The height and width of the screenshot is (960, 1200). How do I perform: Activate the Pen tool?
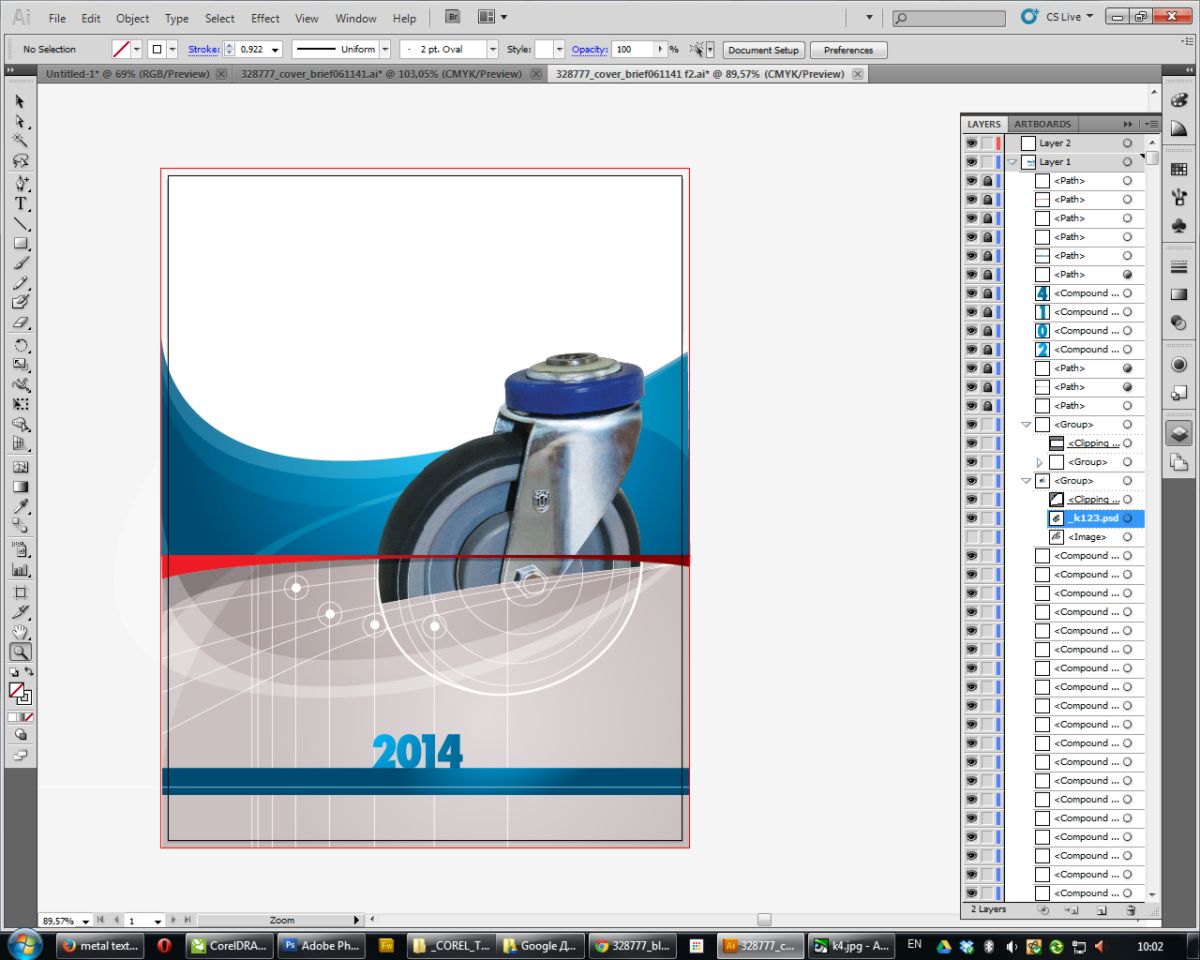[20, 183]
